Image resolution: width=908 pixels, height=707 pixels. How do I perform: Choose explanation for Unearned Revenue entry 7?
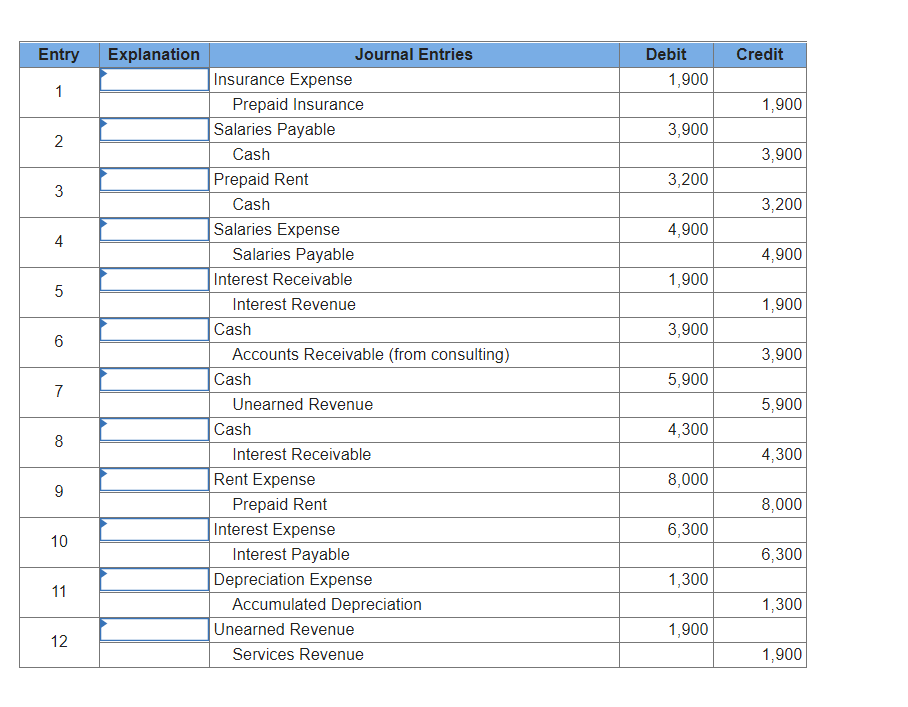click(x=154, y=380)
